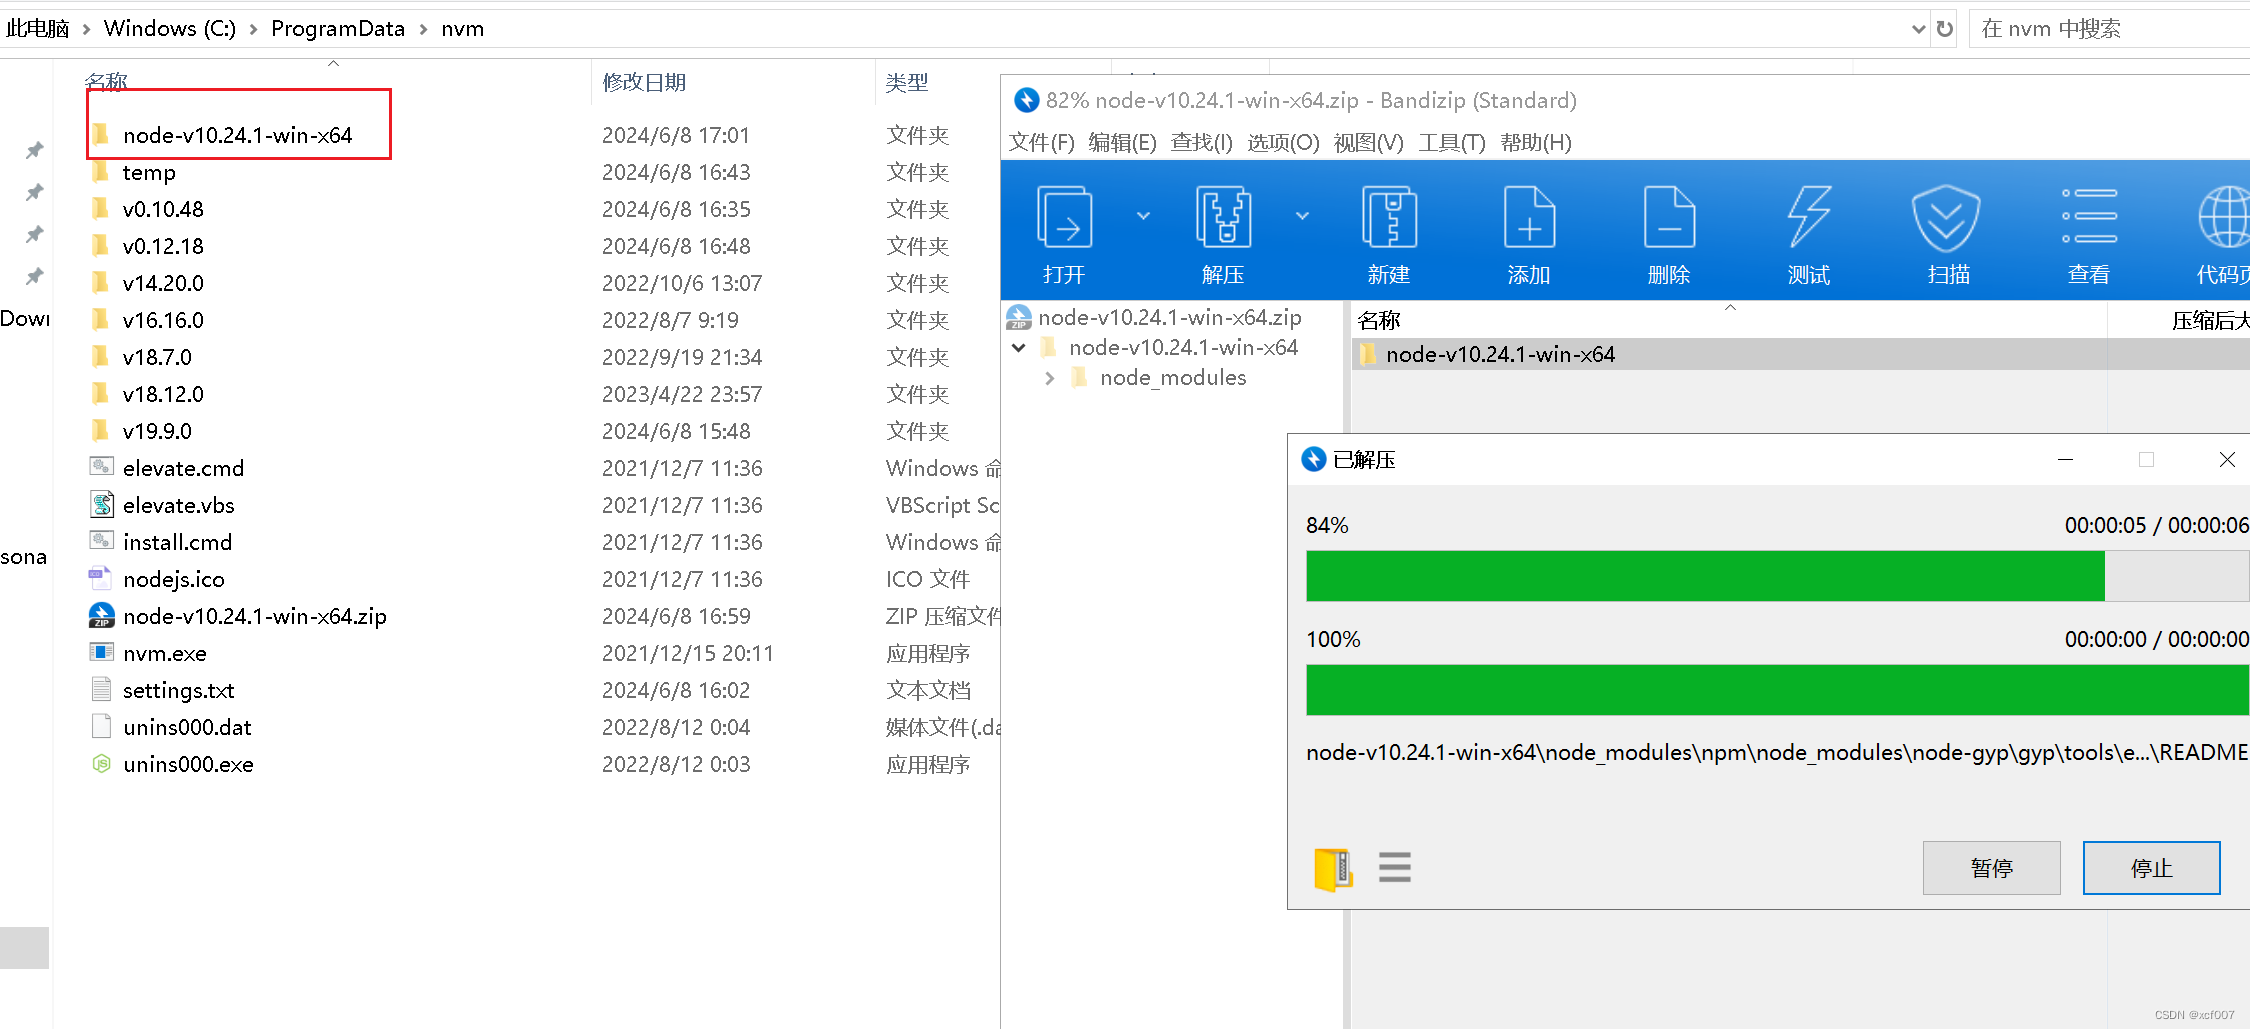The width and height of the screenshot is (2250, 1029).
Task: Click the 新建 (New archive) icon
Action: [1388, 232]
